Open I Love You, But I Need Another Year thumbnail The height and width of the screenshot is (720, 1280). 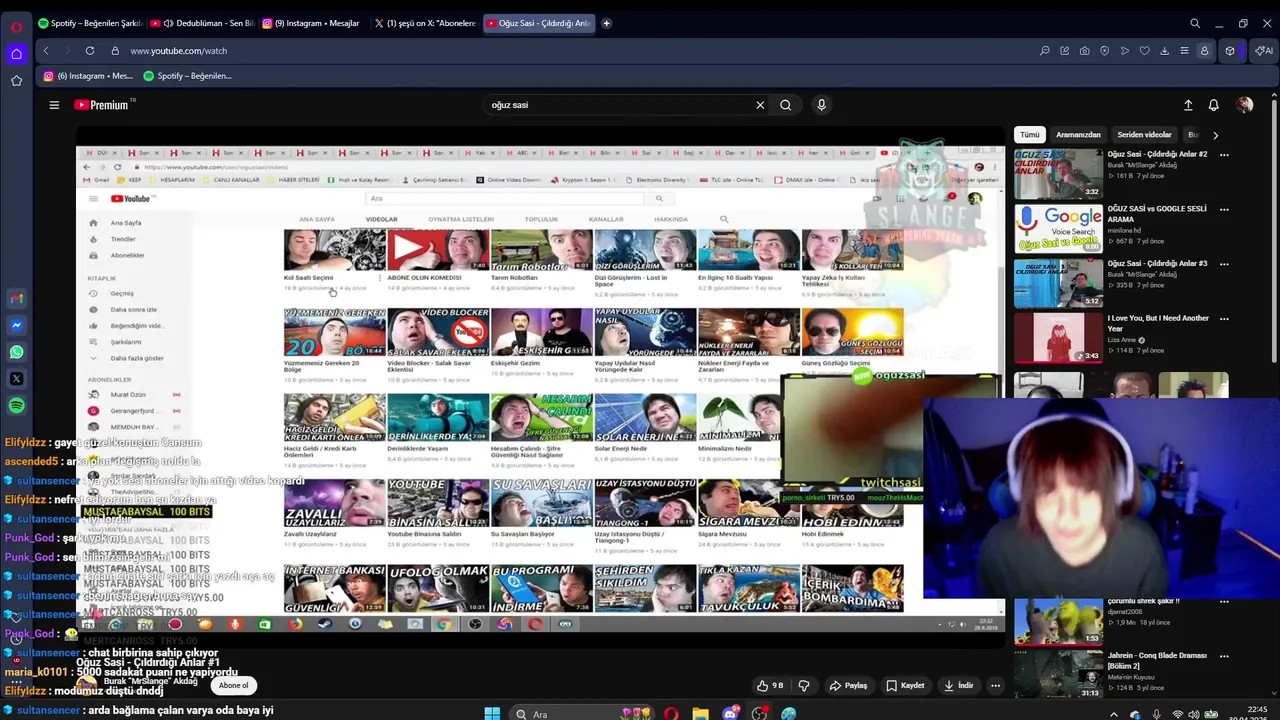point(1059,338)
